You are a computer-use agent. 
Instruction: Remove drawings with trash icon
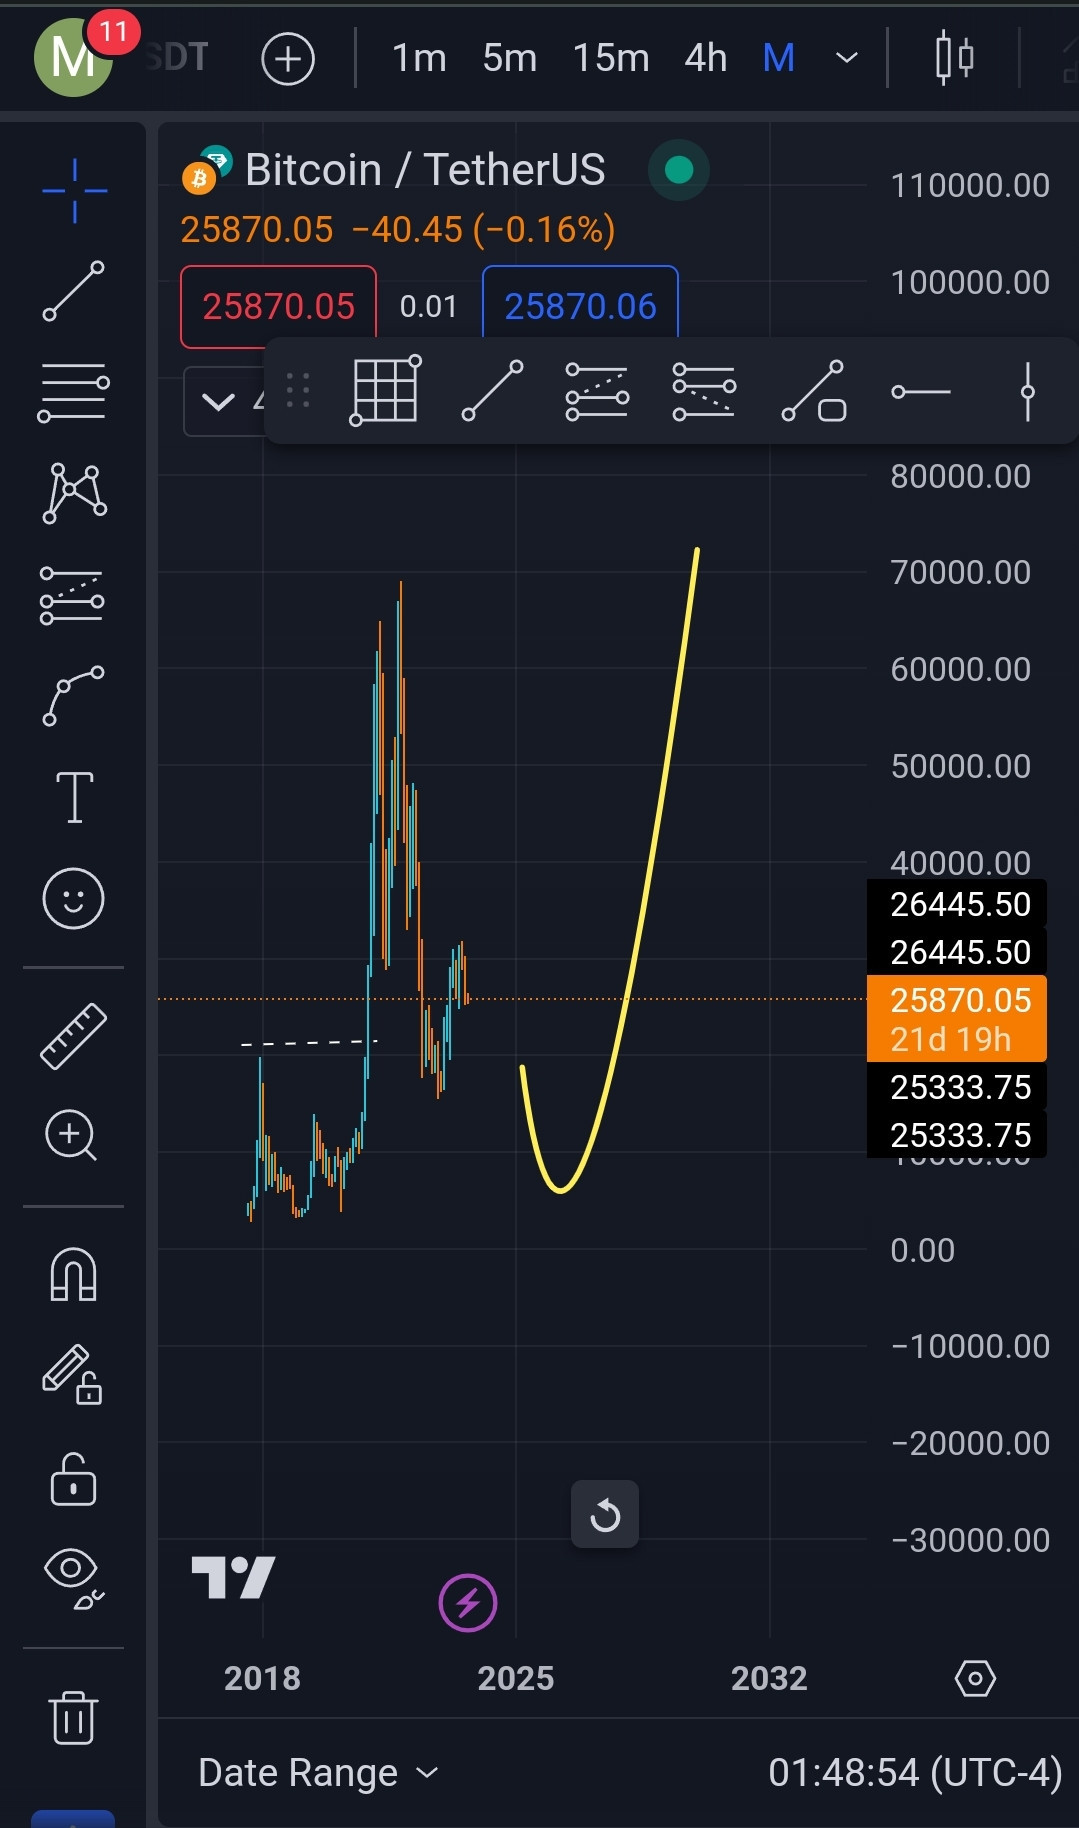point(73,1717)
